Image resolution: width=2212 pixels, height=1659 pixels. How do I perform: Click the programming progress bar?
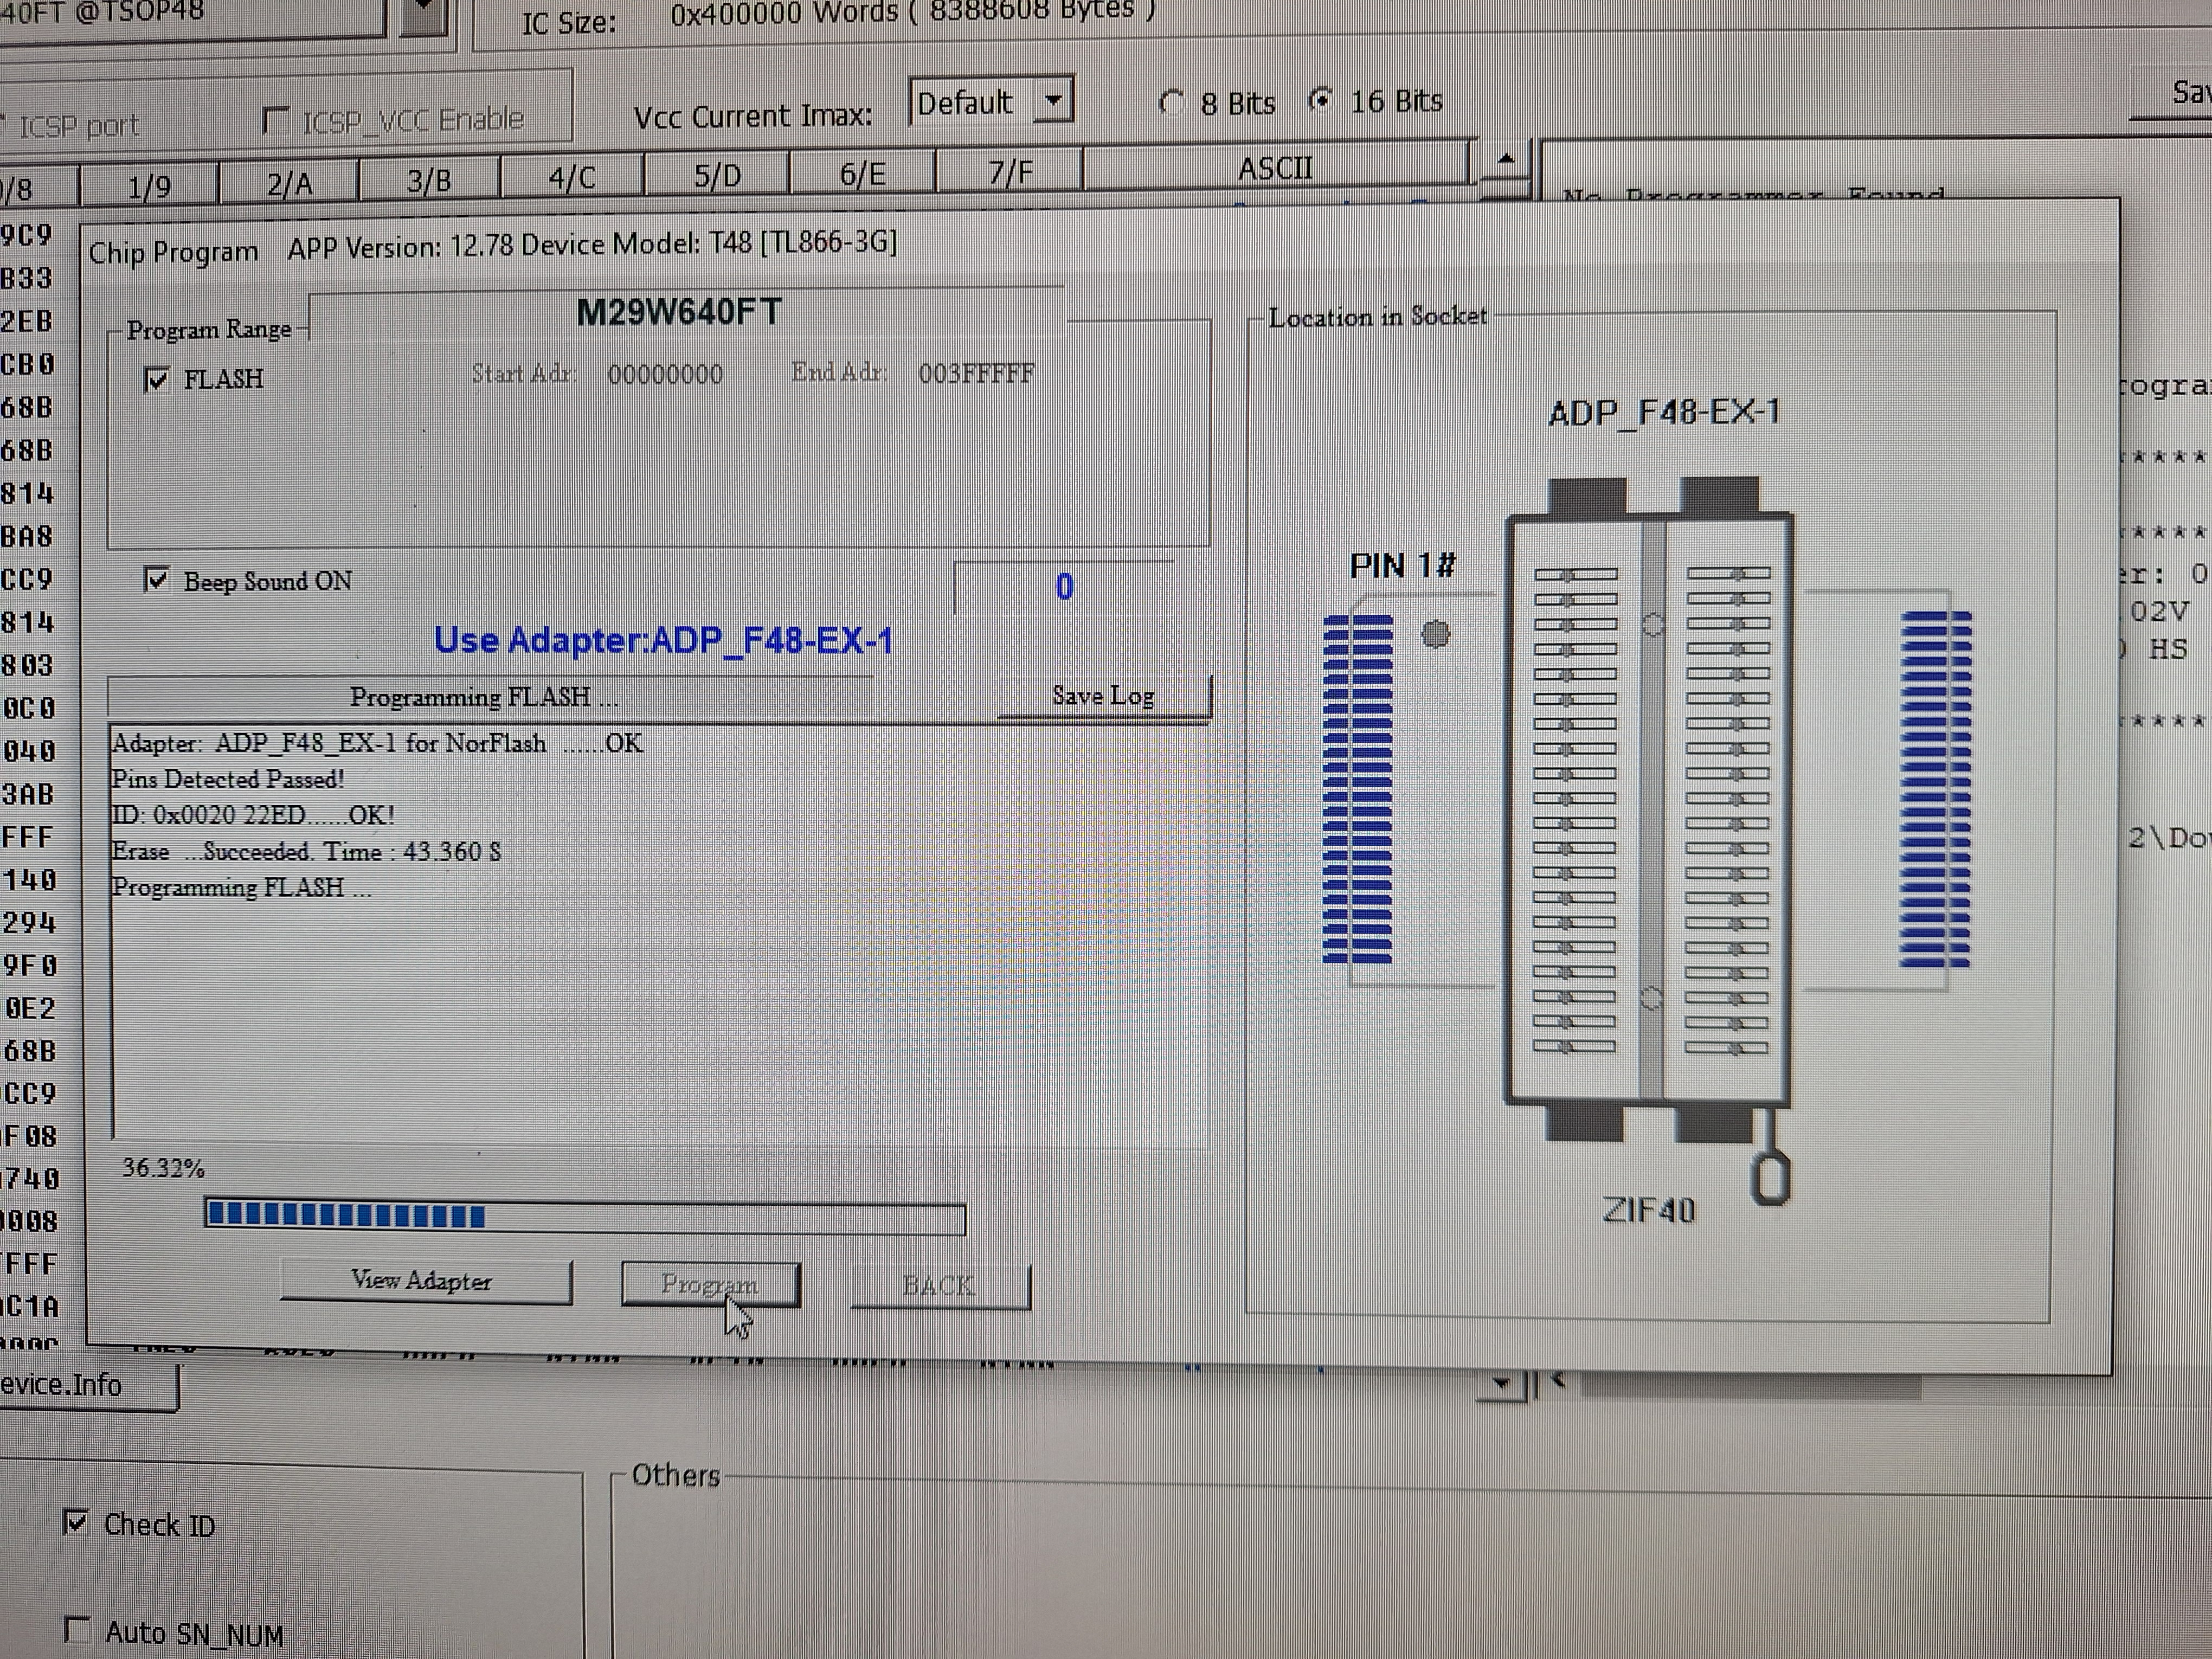click(x=584, y=1217)
